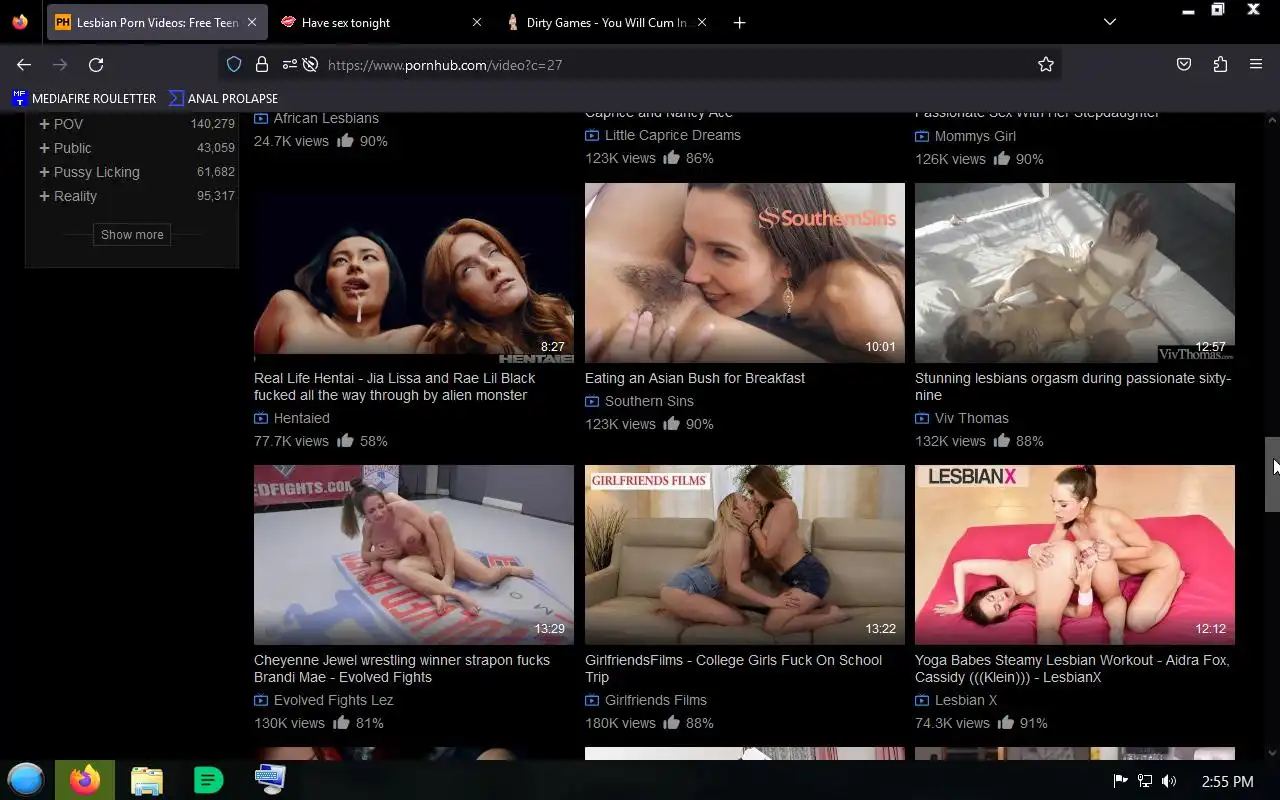Switch to the middle browser tab
This screenshot has height=800, width=1280.
(x=381, y=22)
